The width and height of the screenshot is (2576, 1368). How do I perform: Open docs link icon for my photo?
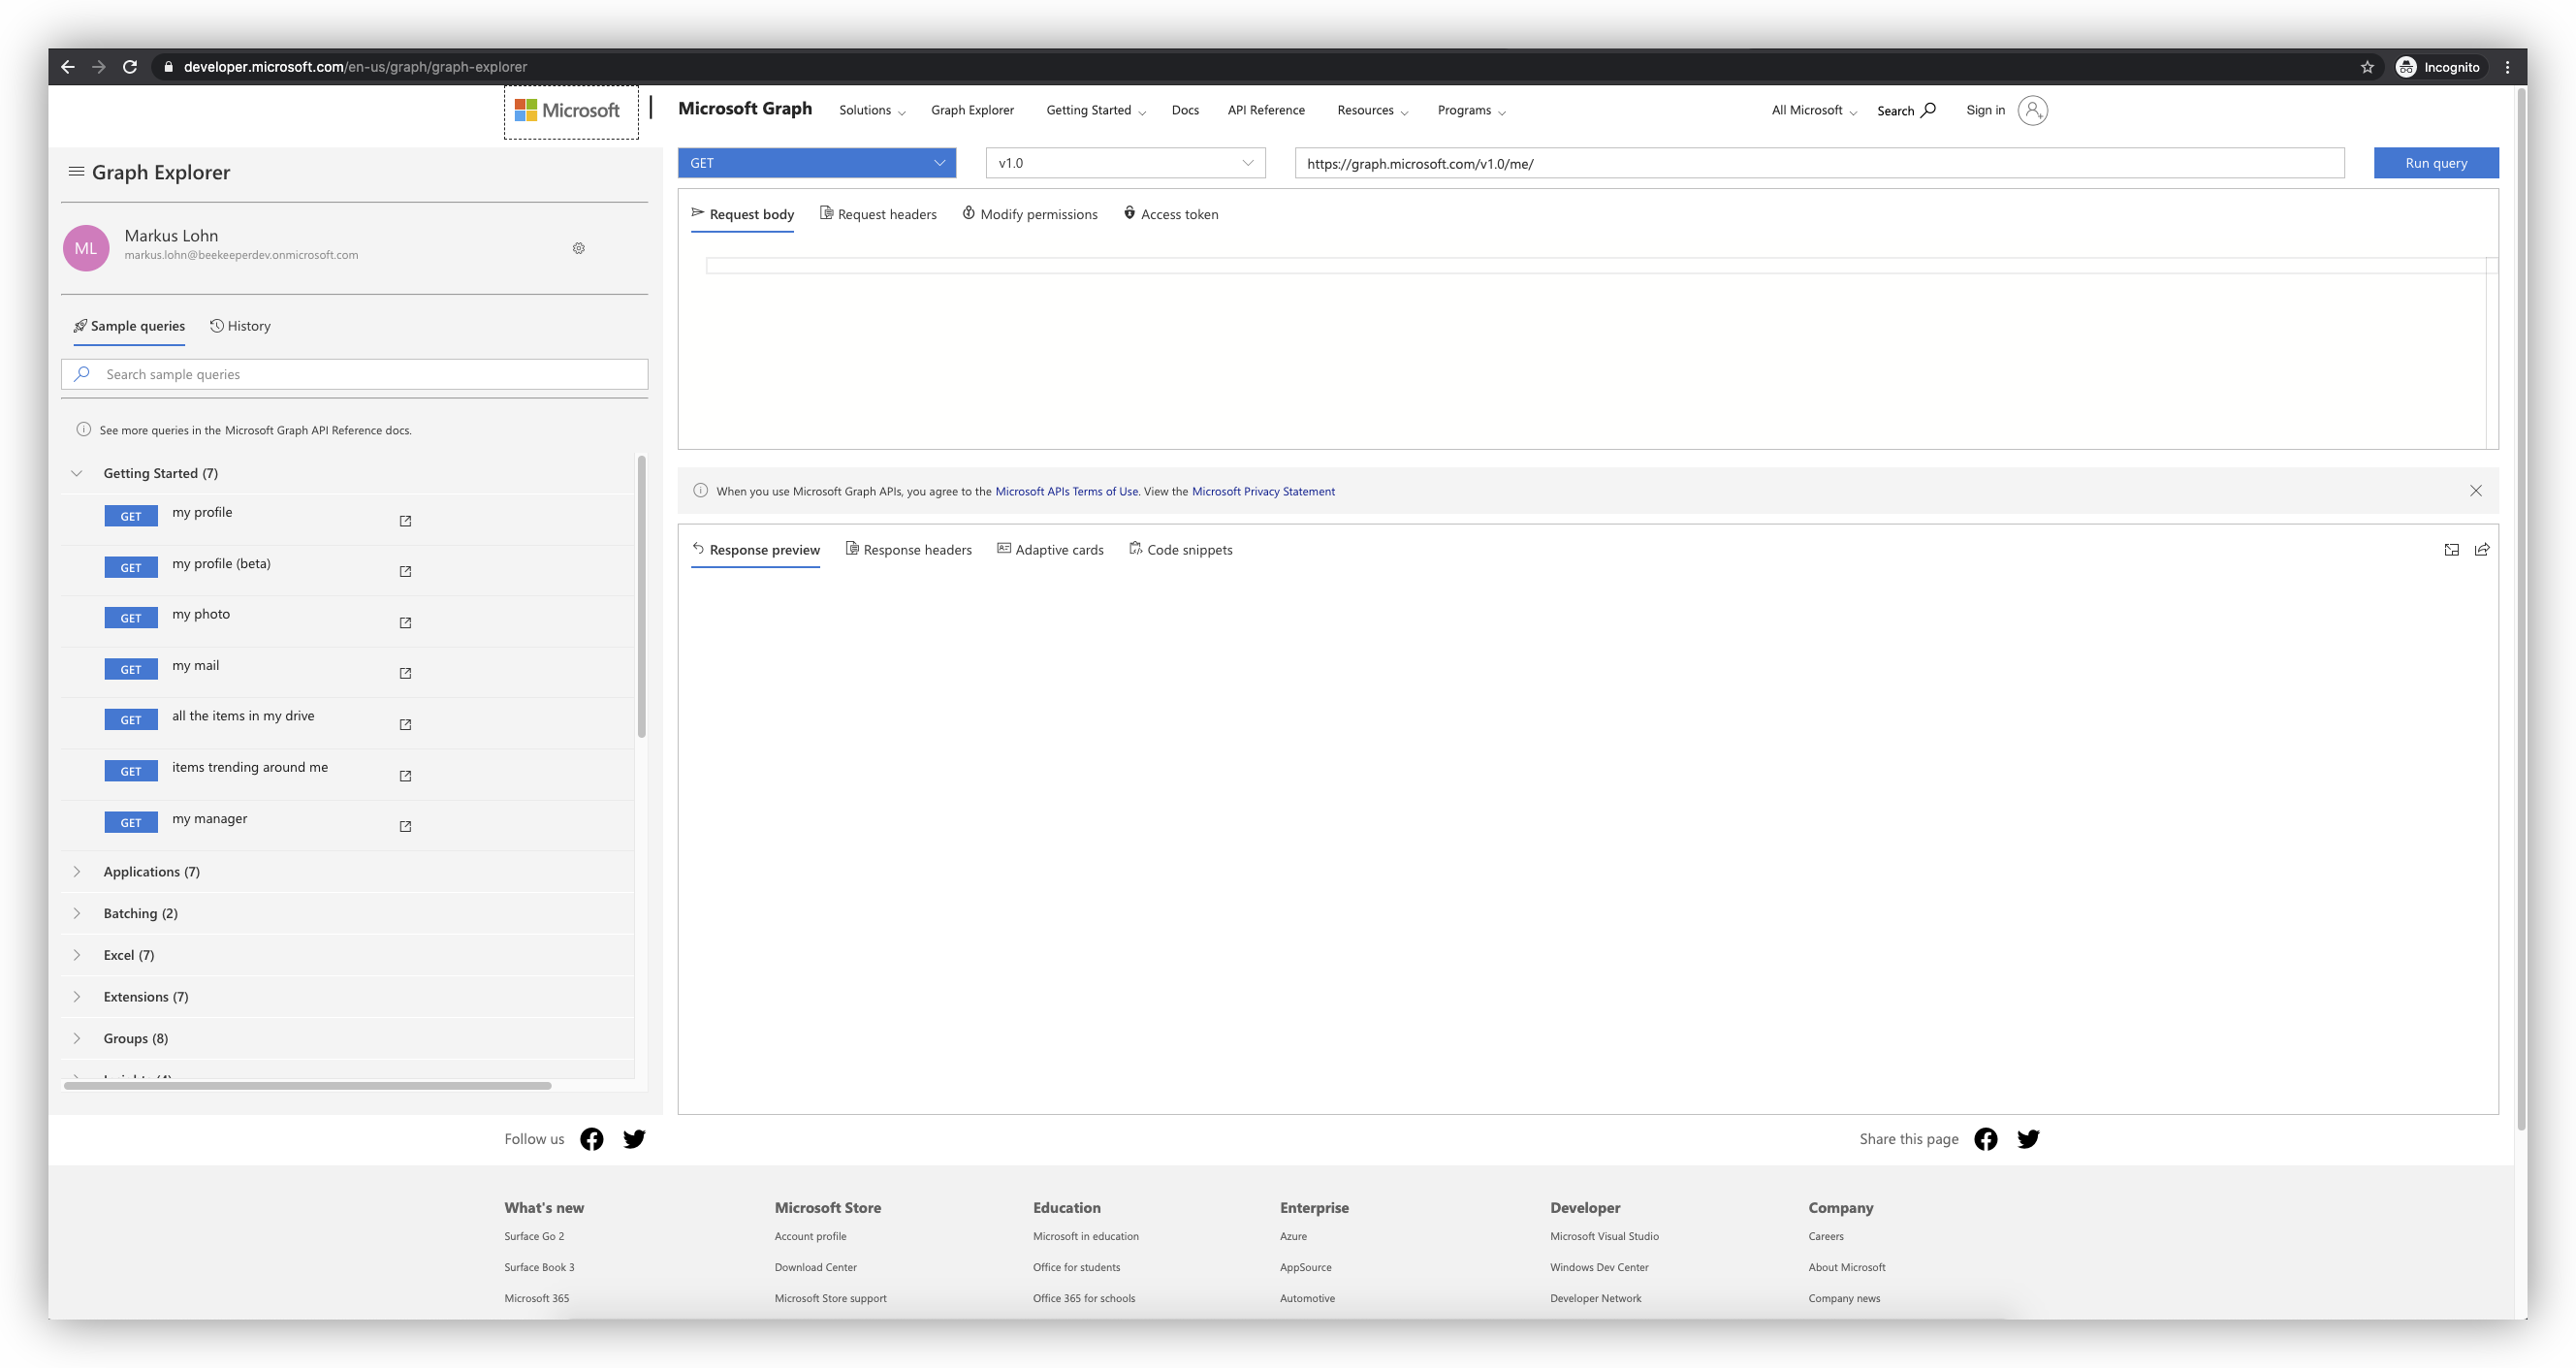click(x=405, y=623)
